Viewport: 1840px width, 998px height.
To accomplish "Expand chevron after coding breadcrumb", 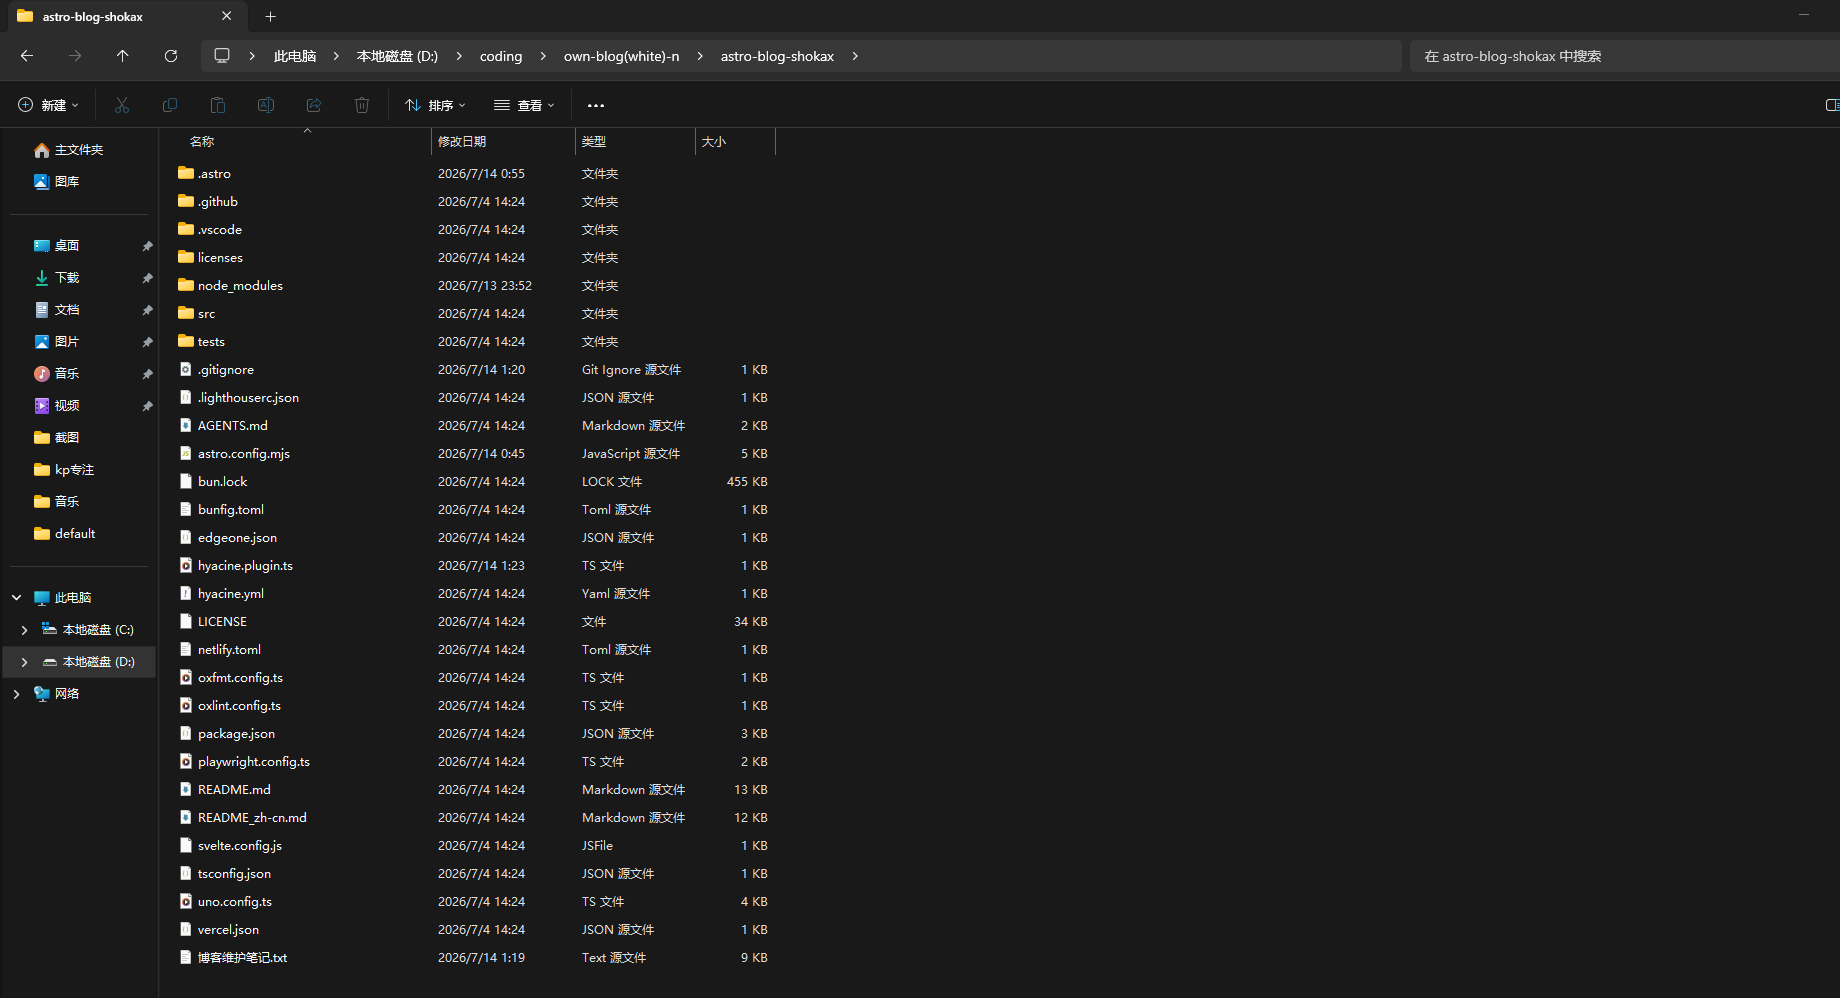I will [543, 56].
